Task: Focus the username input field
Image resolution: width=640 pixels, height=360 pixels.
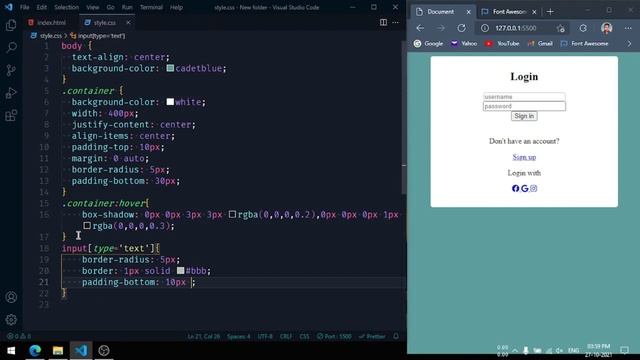Action: pyautogui.click(x=524, y=97)
